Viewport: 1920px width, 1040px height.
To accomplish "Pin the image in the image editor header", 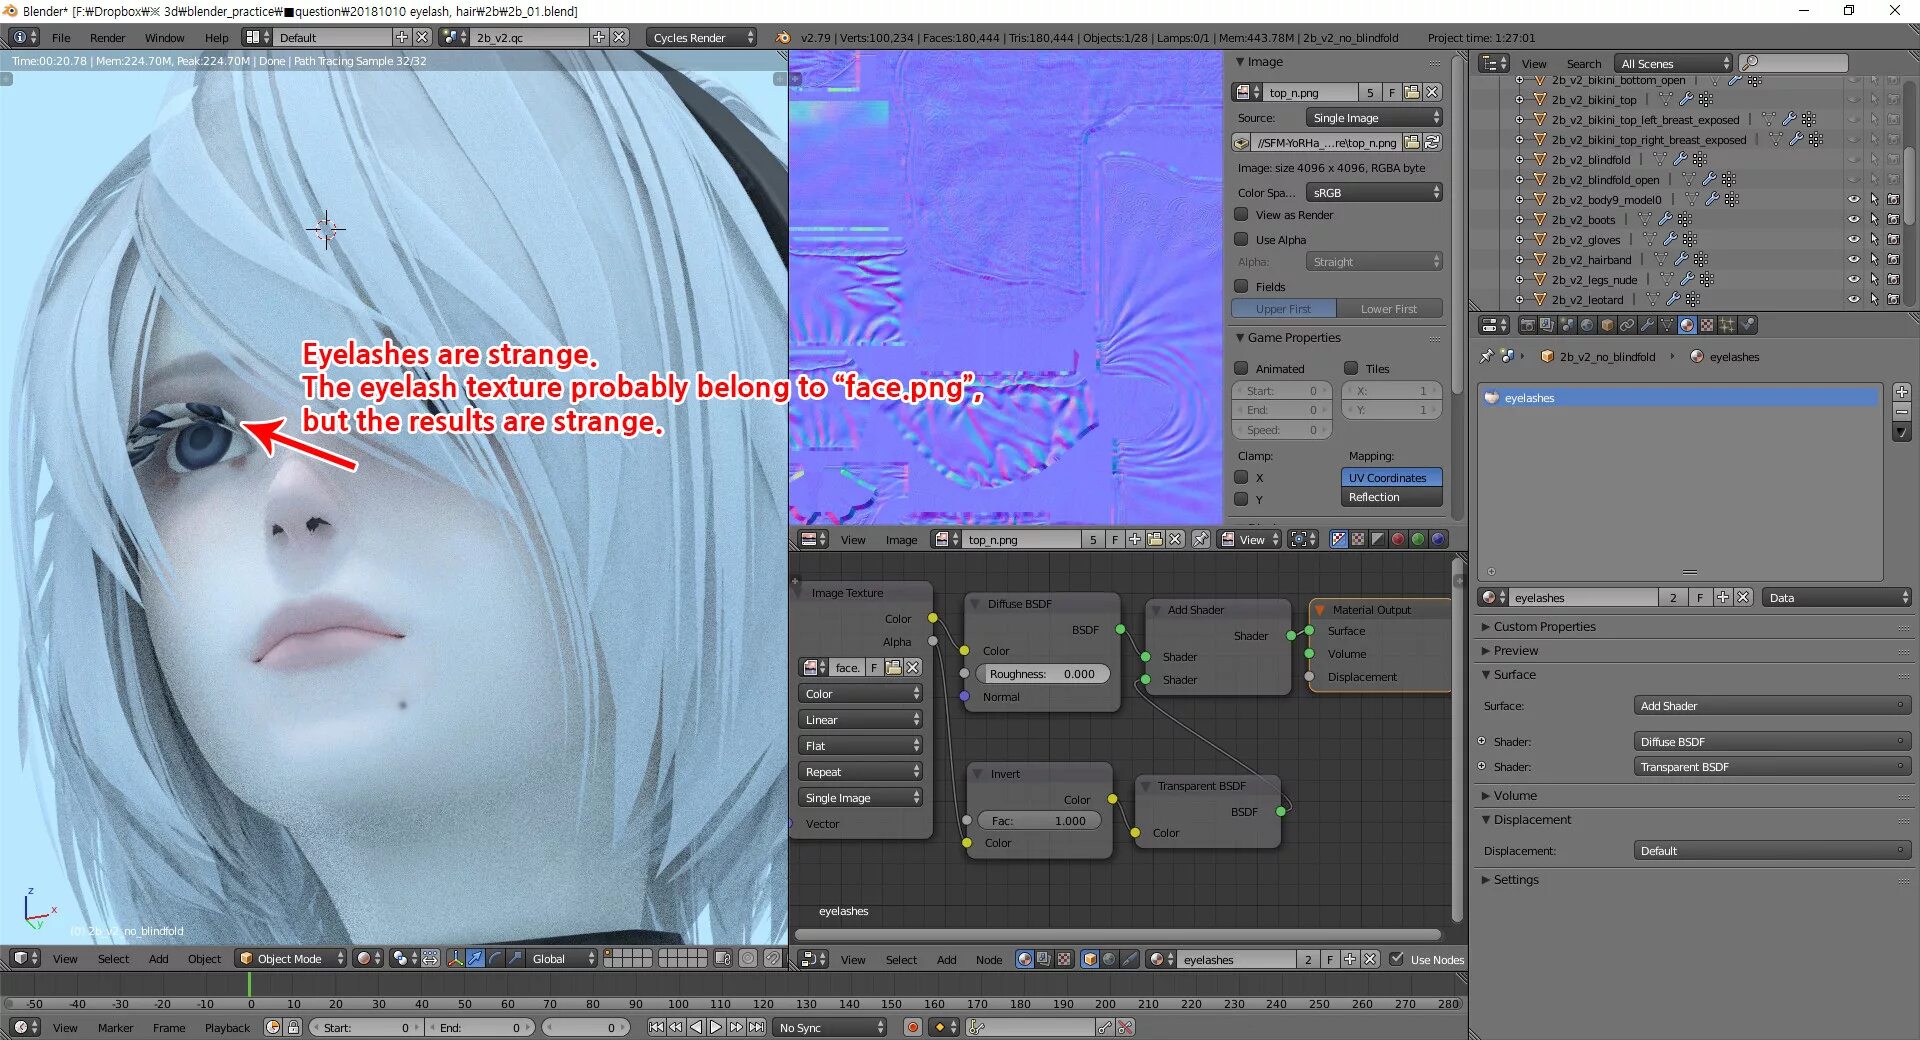I will [x=1201, y=539].
